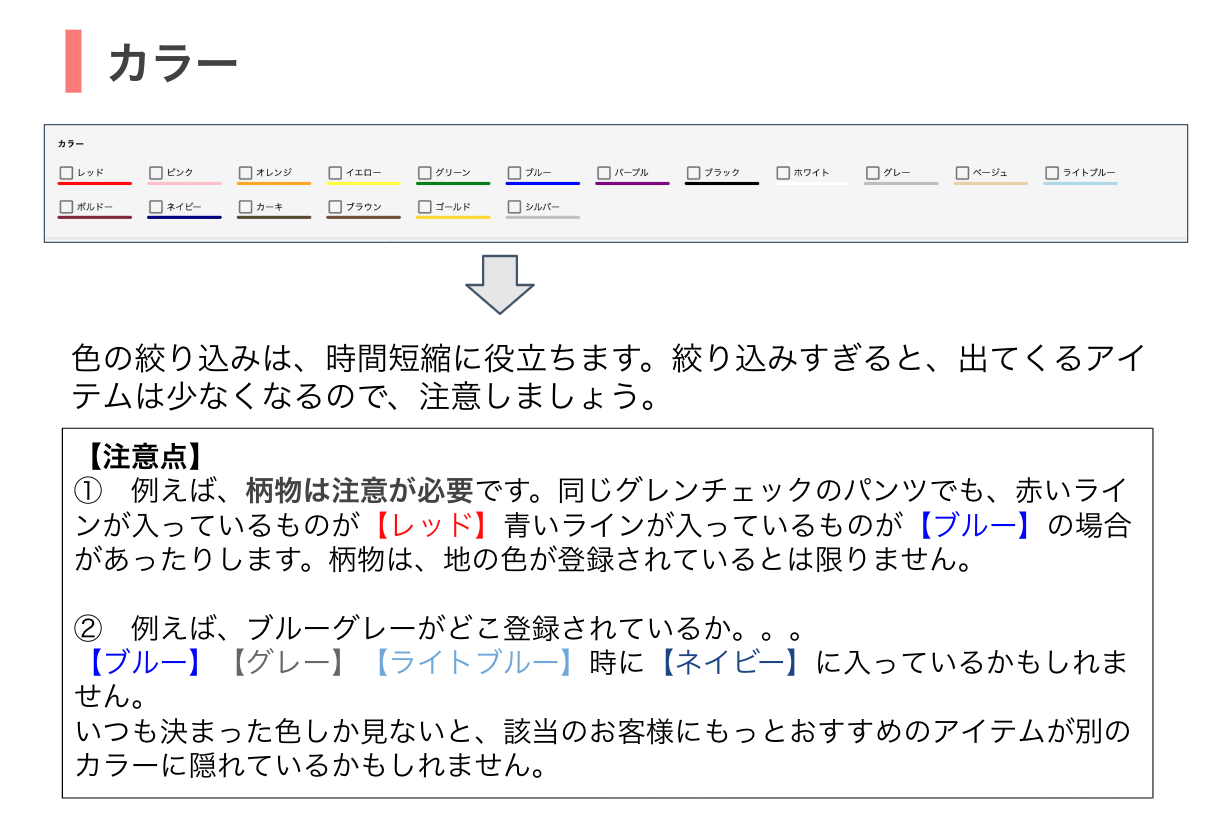Image resolution: width=1216 pixels, height=824 pixels.
Task: Enable the パープル (Purple) checkbox
Action: click(604, 173)
